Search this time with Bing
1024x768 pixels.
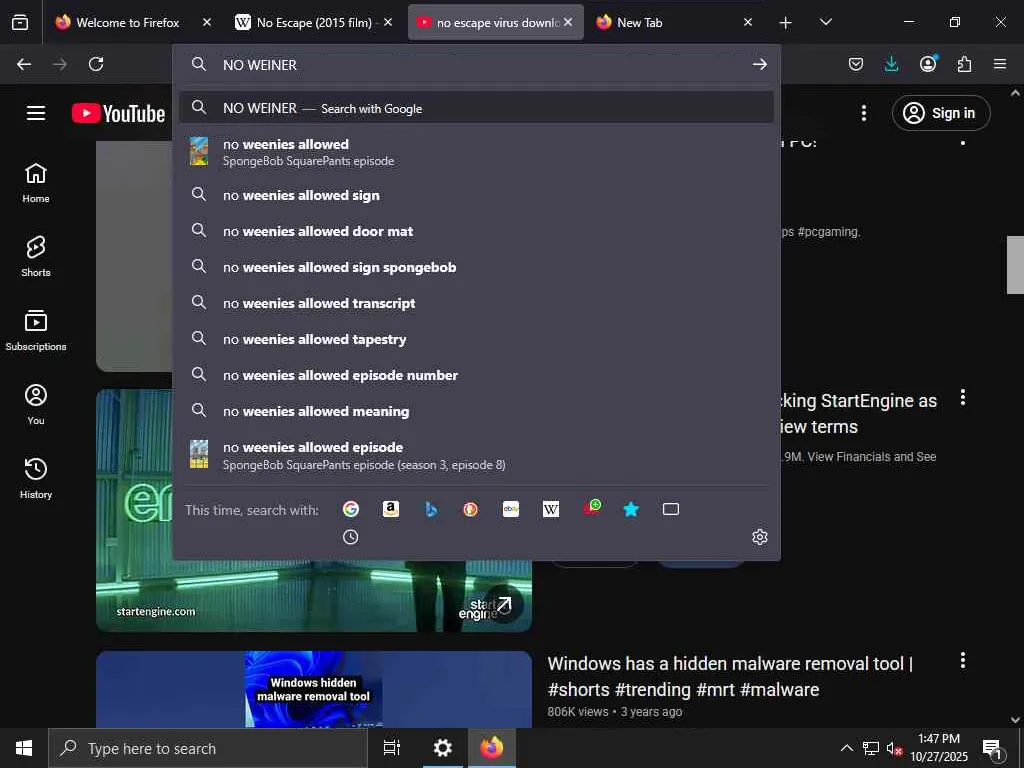pos(431,509)
